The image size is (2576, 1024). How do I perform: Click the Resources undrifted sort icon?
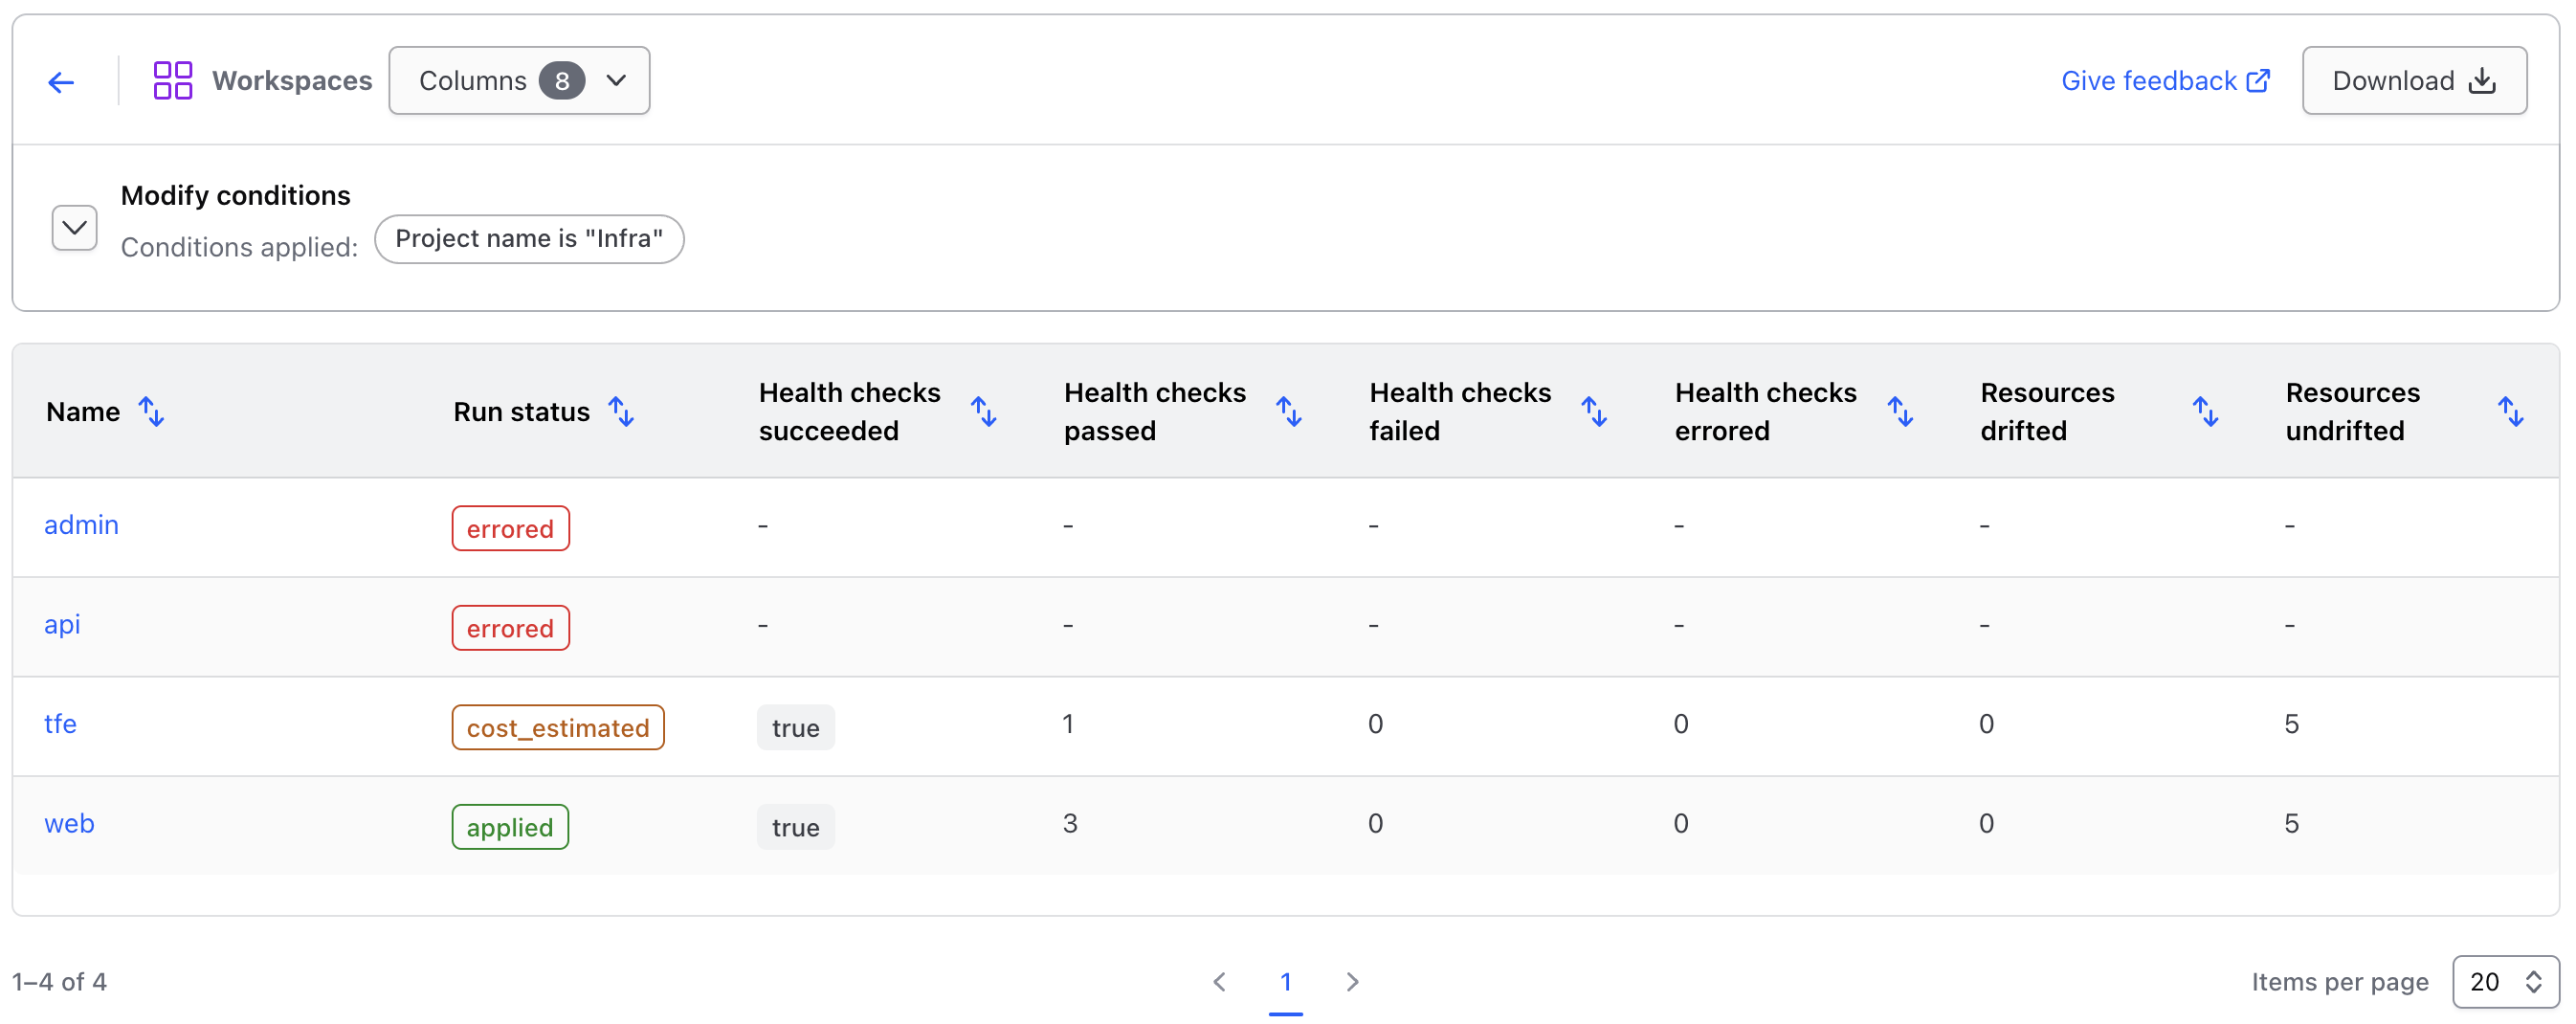[2512, 411]
